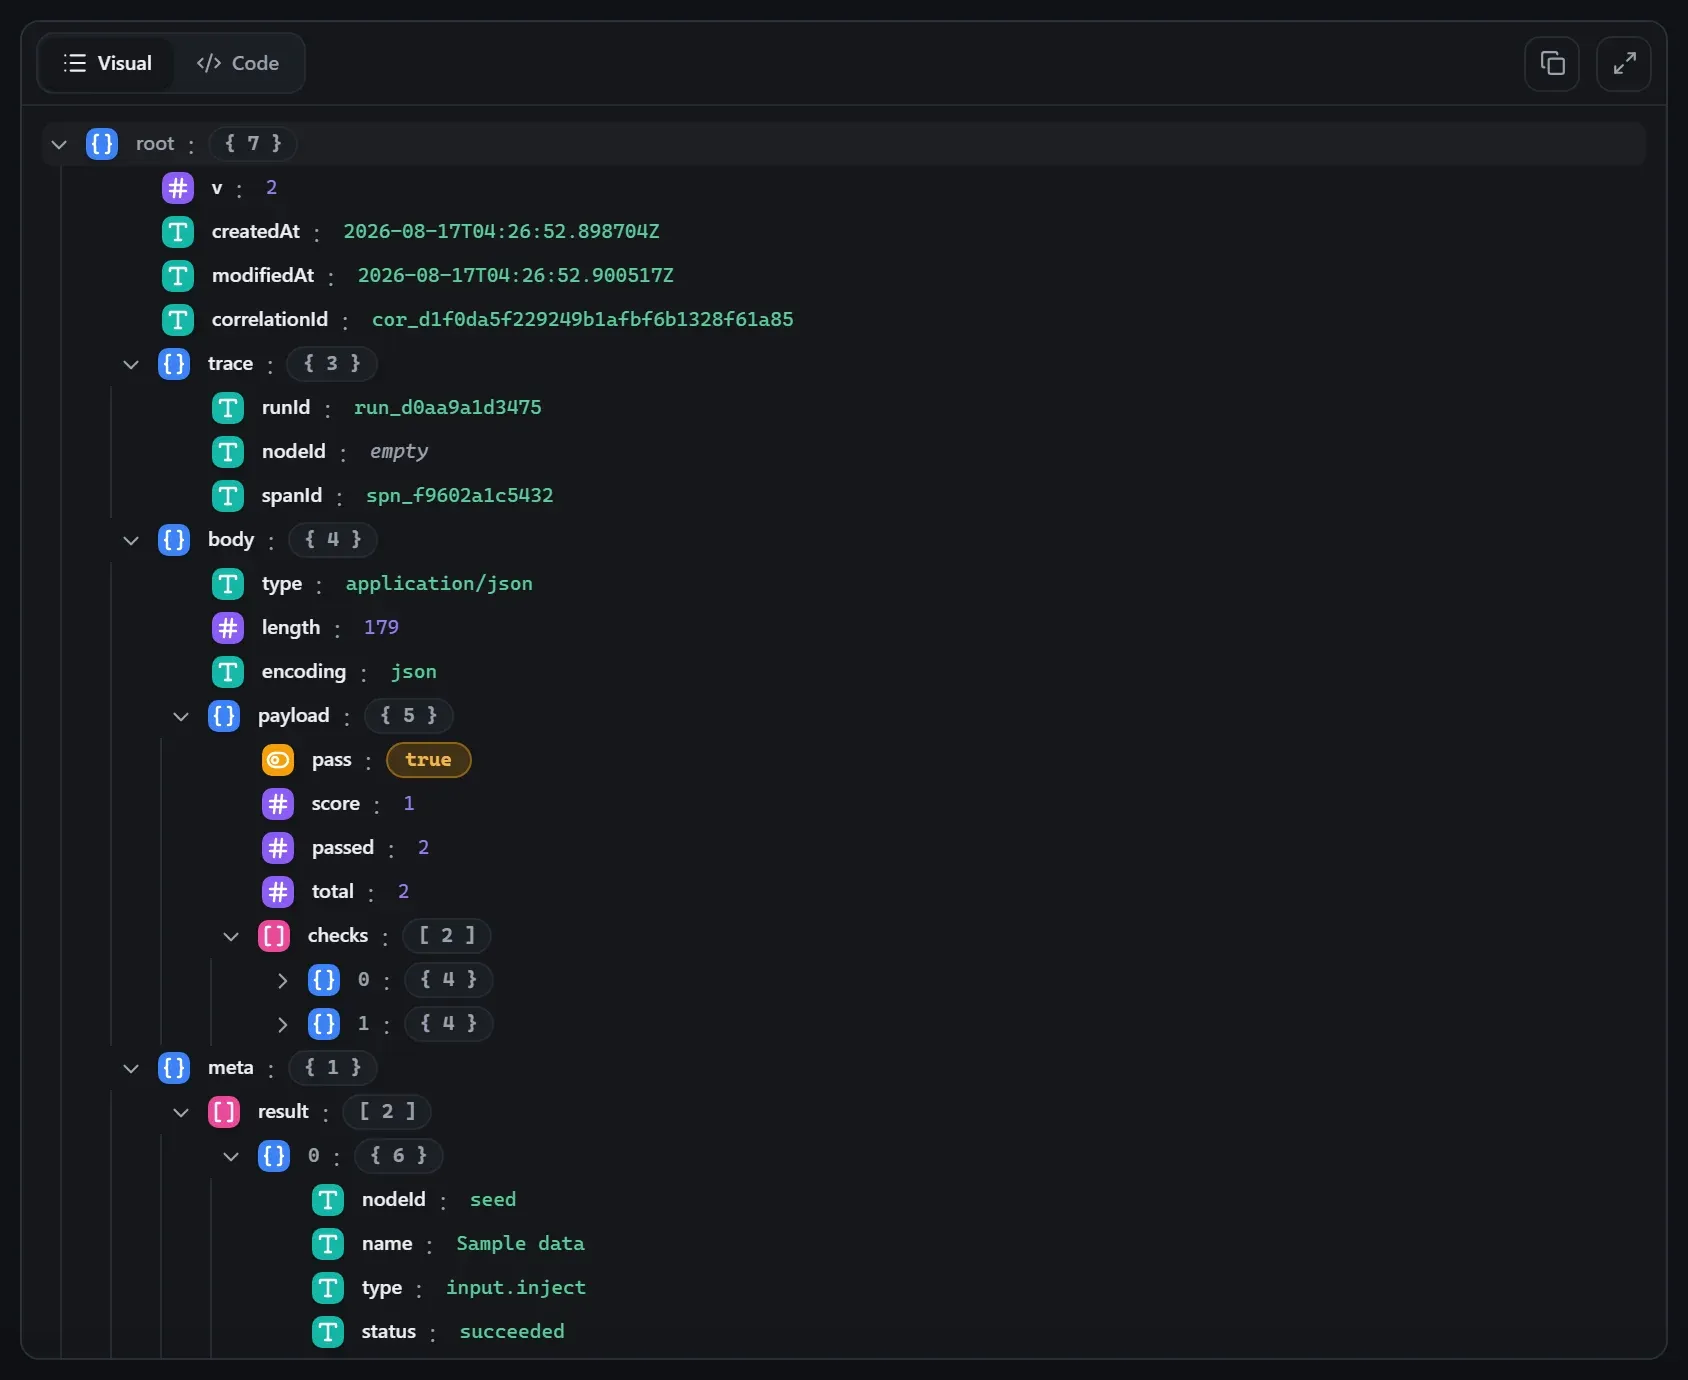Collapse the payload object chevron
1688x1380 pixels.
tap(181, 716)
